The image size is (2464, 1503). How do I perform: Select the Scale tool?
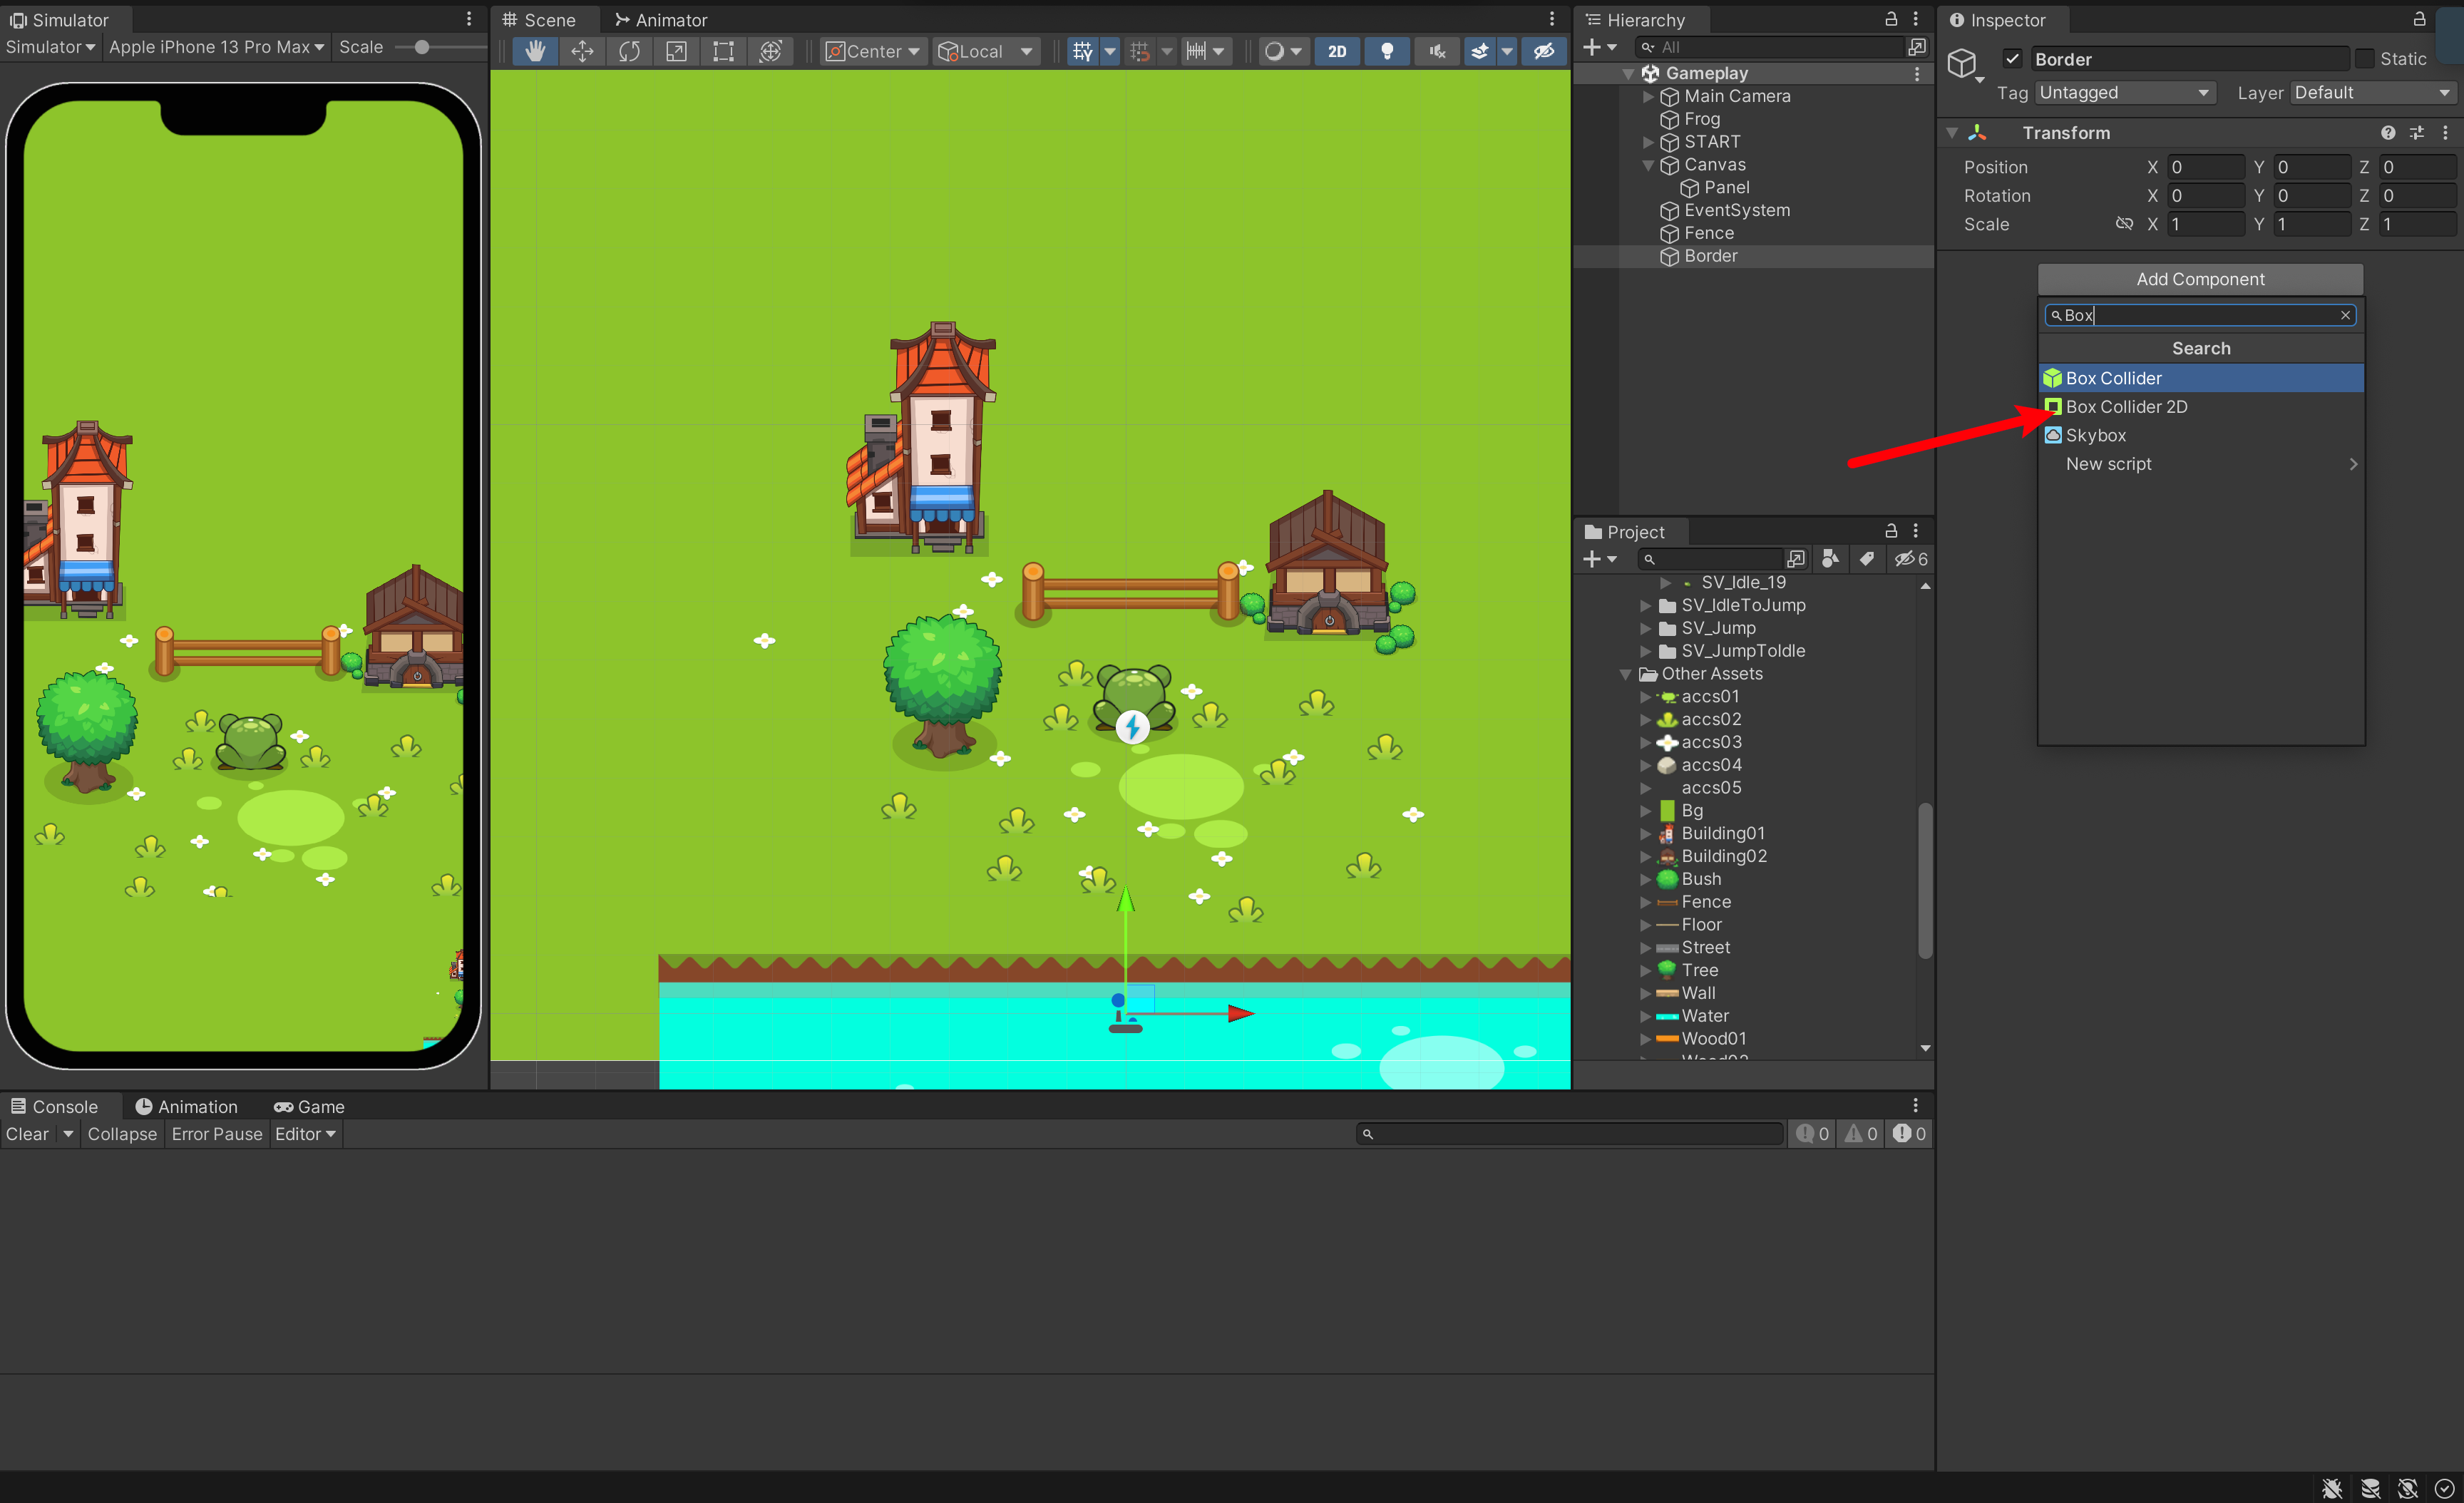tap(676, 51)
